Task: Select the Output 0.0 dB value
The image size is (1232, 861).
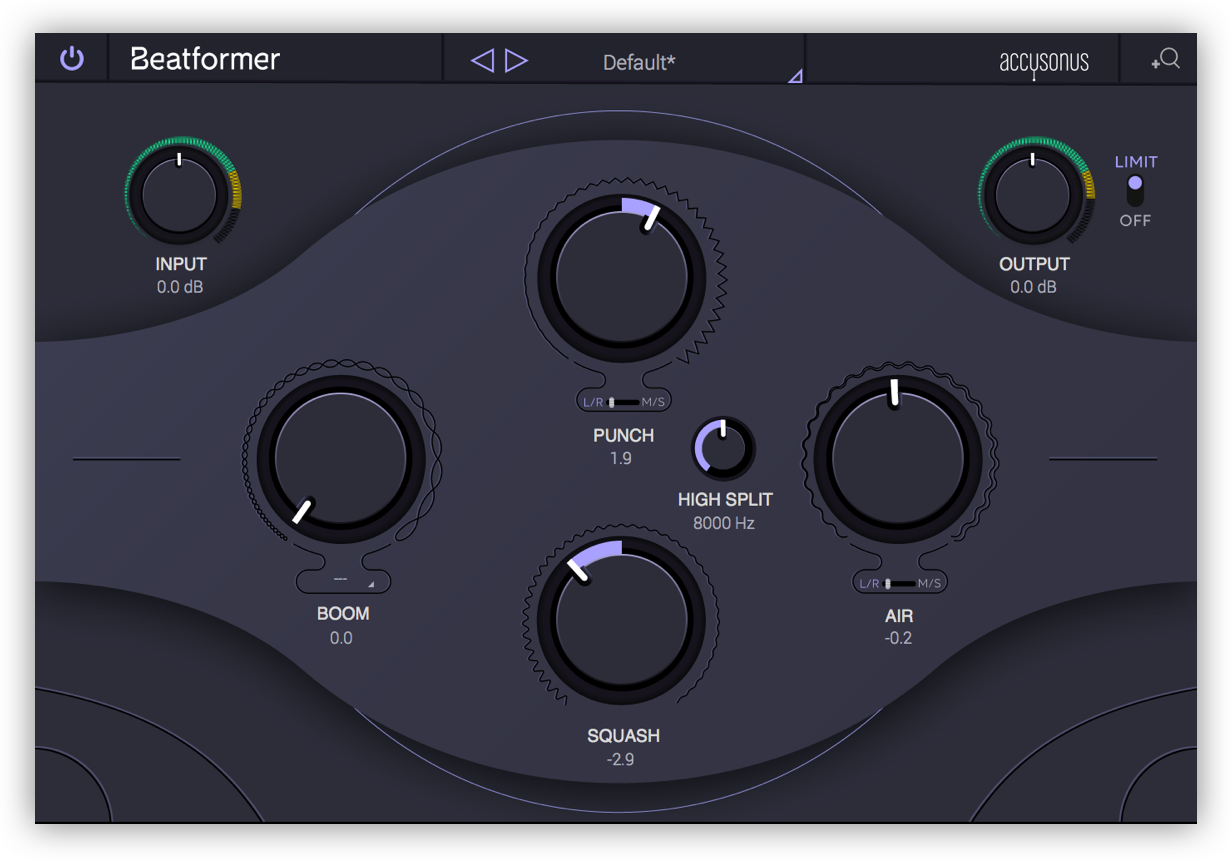Action: coord(1034,287)
